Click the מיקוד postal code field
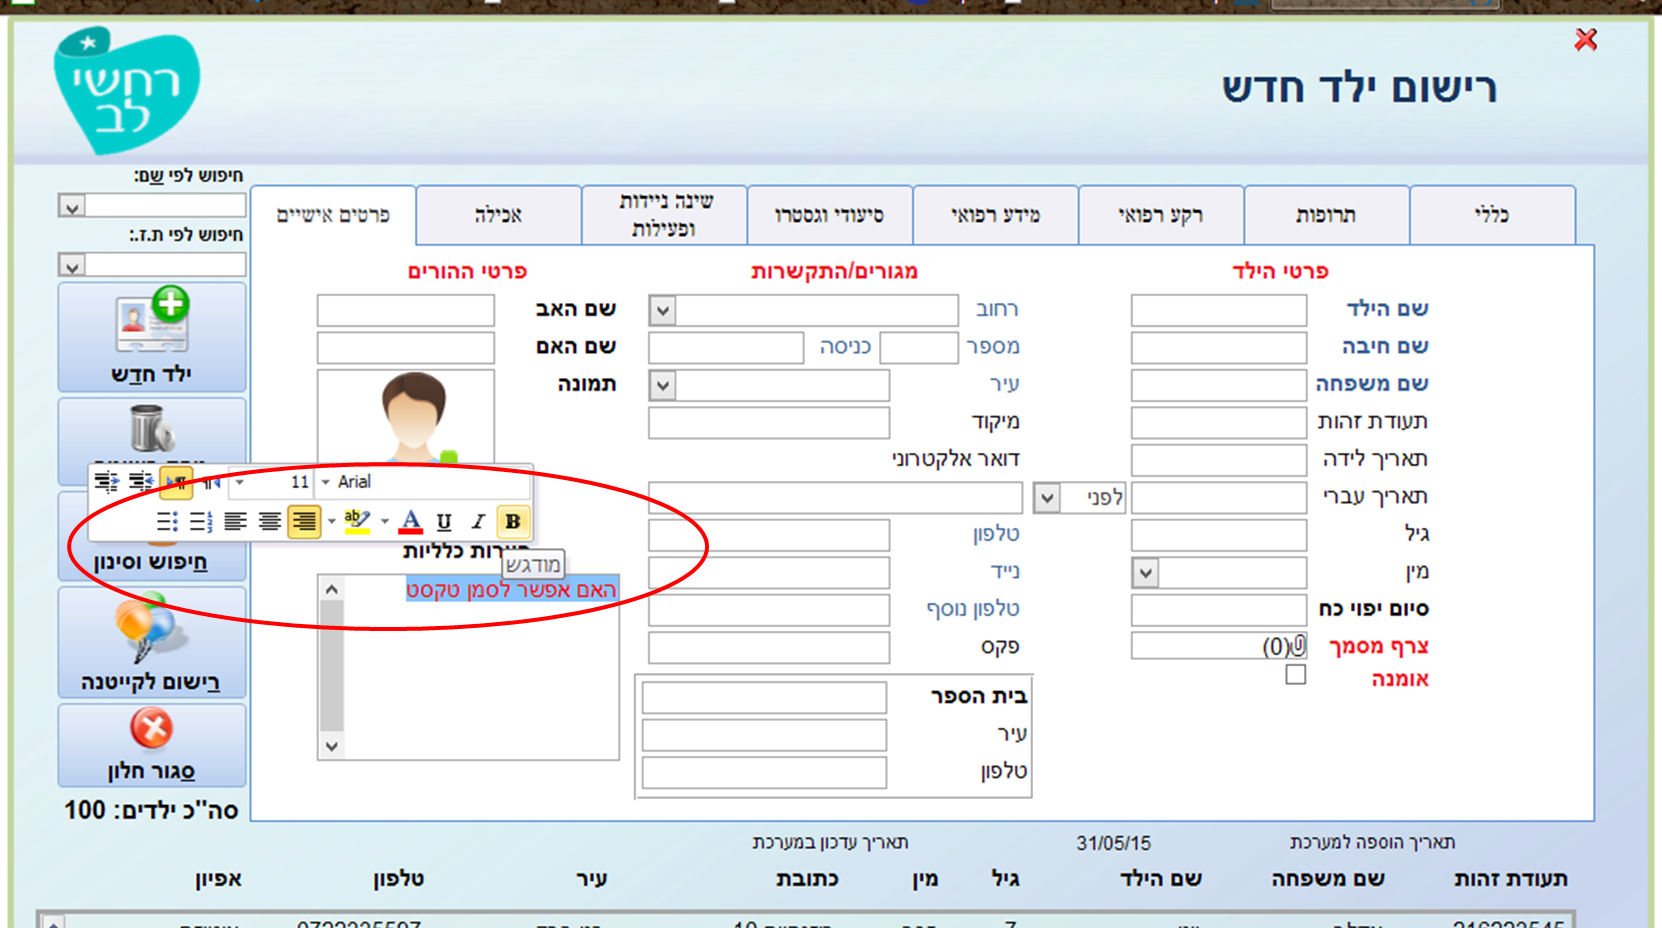1662x928 pixels. click(769, 423)
